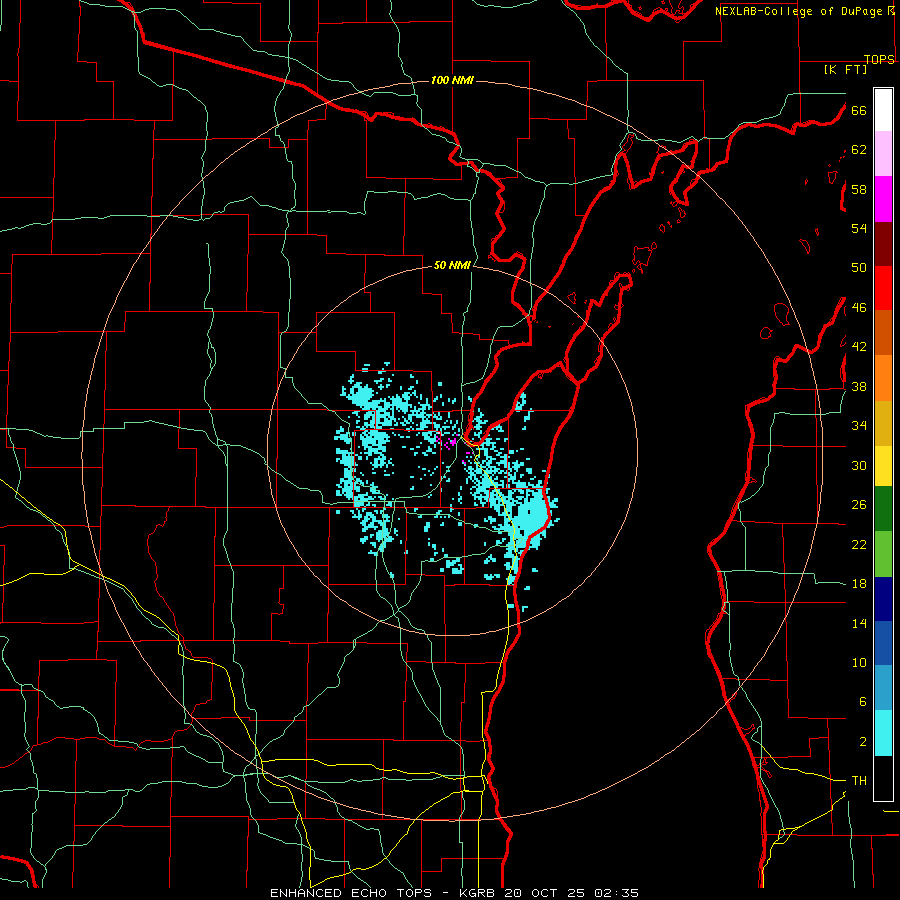The image size is (900, 900).
Task: Click the dark red 50-54 kft swatch
Action: [883, 244]
